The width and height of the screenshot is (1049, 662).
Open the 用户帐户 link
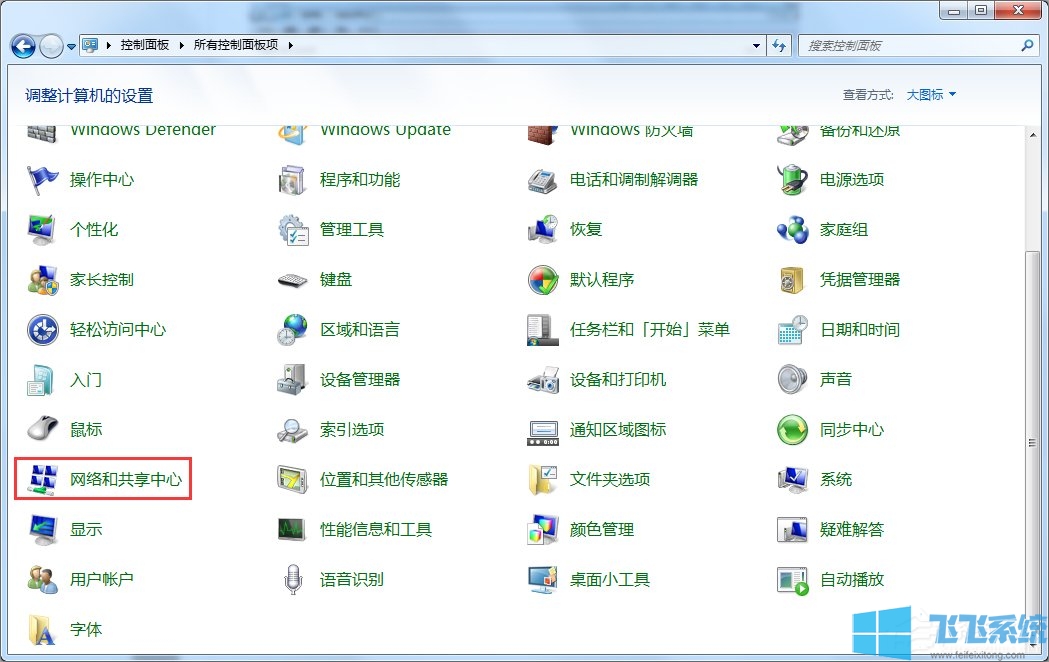[x=101, y=580]
